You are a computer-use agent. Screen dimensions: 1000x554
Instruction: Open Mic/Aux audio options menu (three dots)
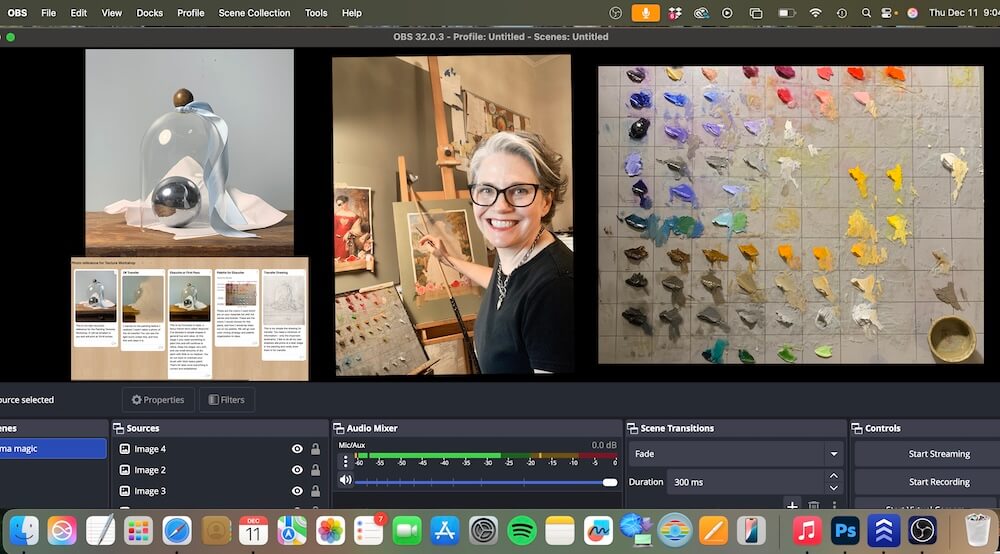(346, 461)
